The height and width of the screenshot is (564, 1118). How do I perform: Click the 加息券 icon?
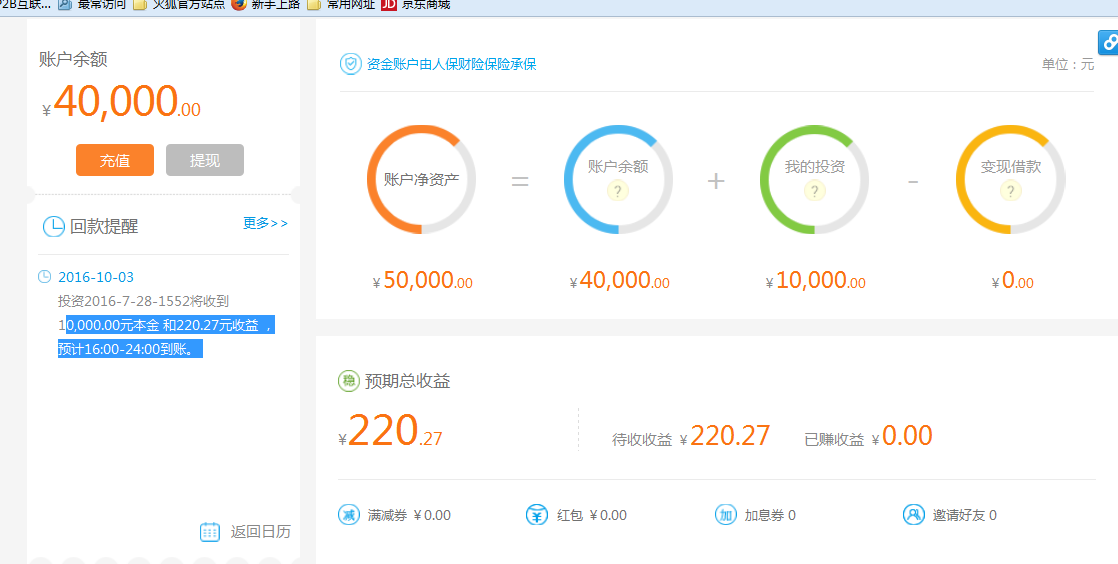click(726, 515)
